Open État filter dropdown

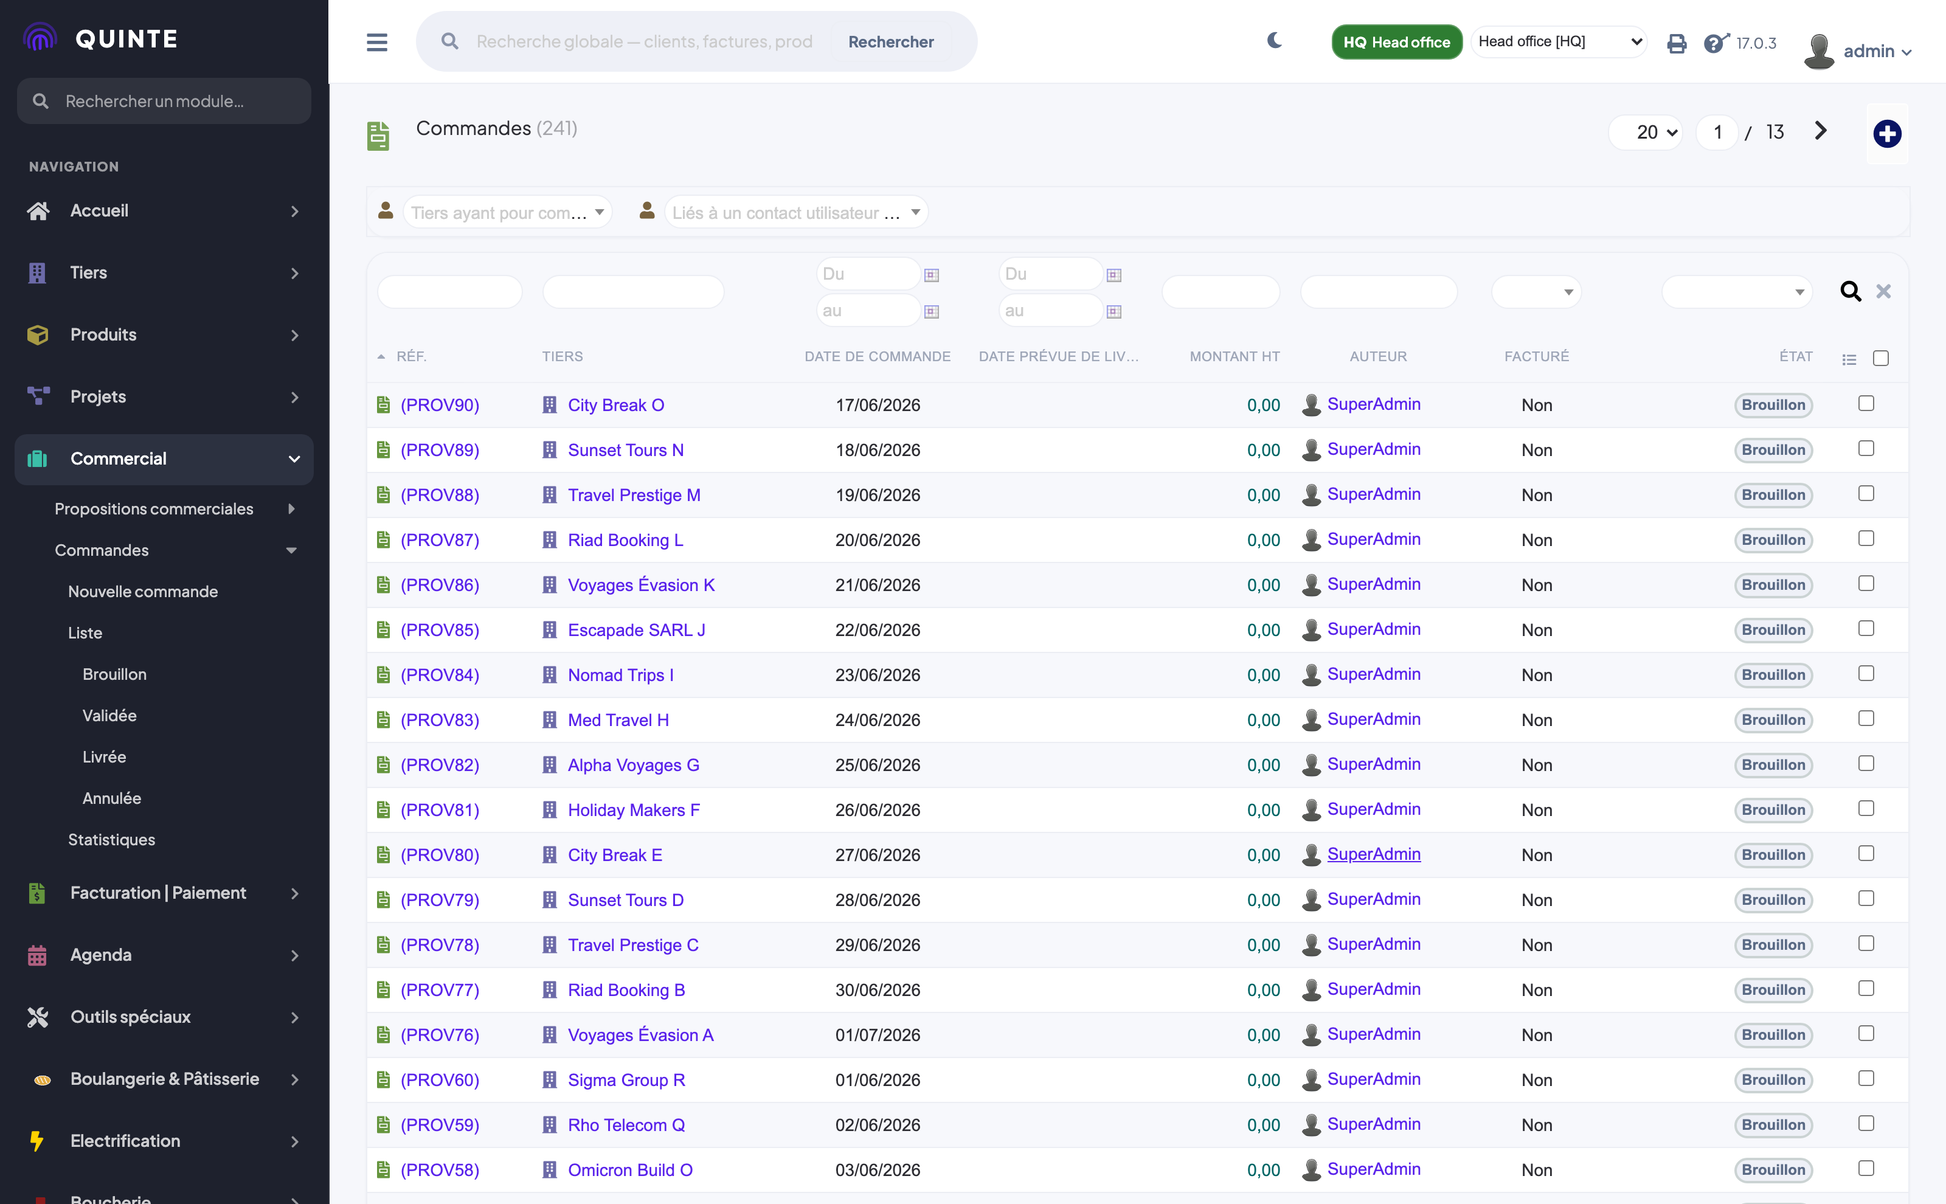coord(1737,292)
